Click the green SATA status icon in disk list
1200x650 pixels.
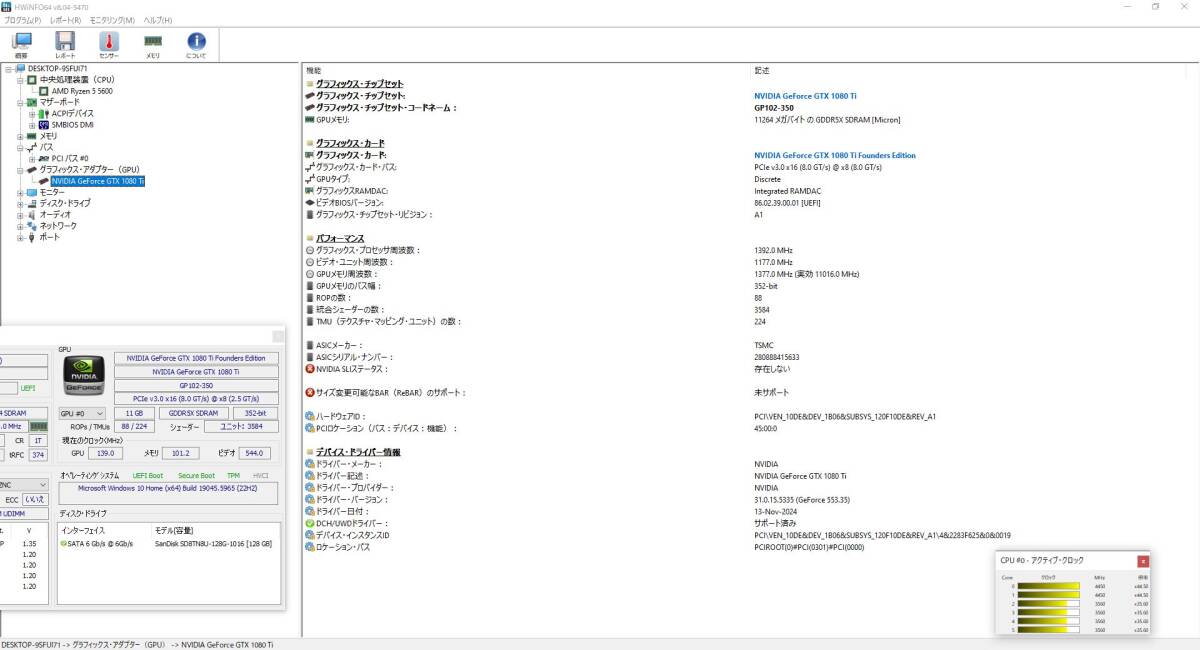click(x=64, y=544)
